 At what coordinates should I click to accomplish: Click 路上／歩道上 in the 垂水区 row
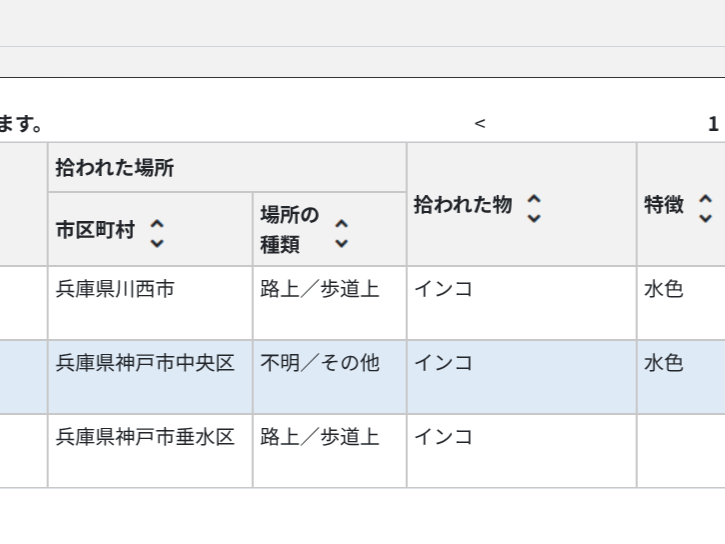tap(320, 438)
